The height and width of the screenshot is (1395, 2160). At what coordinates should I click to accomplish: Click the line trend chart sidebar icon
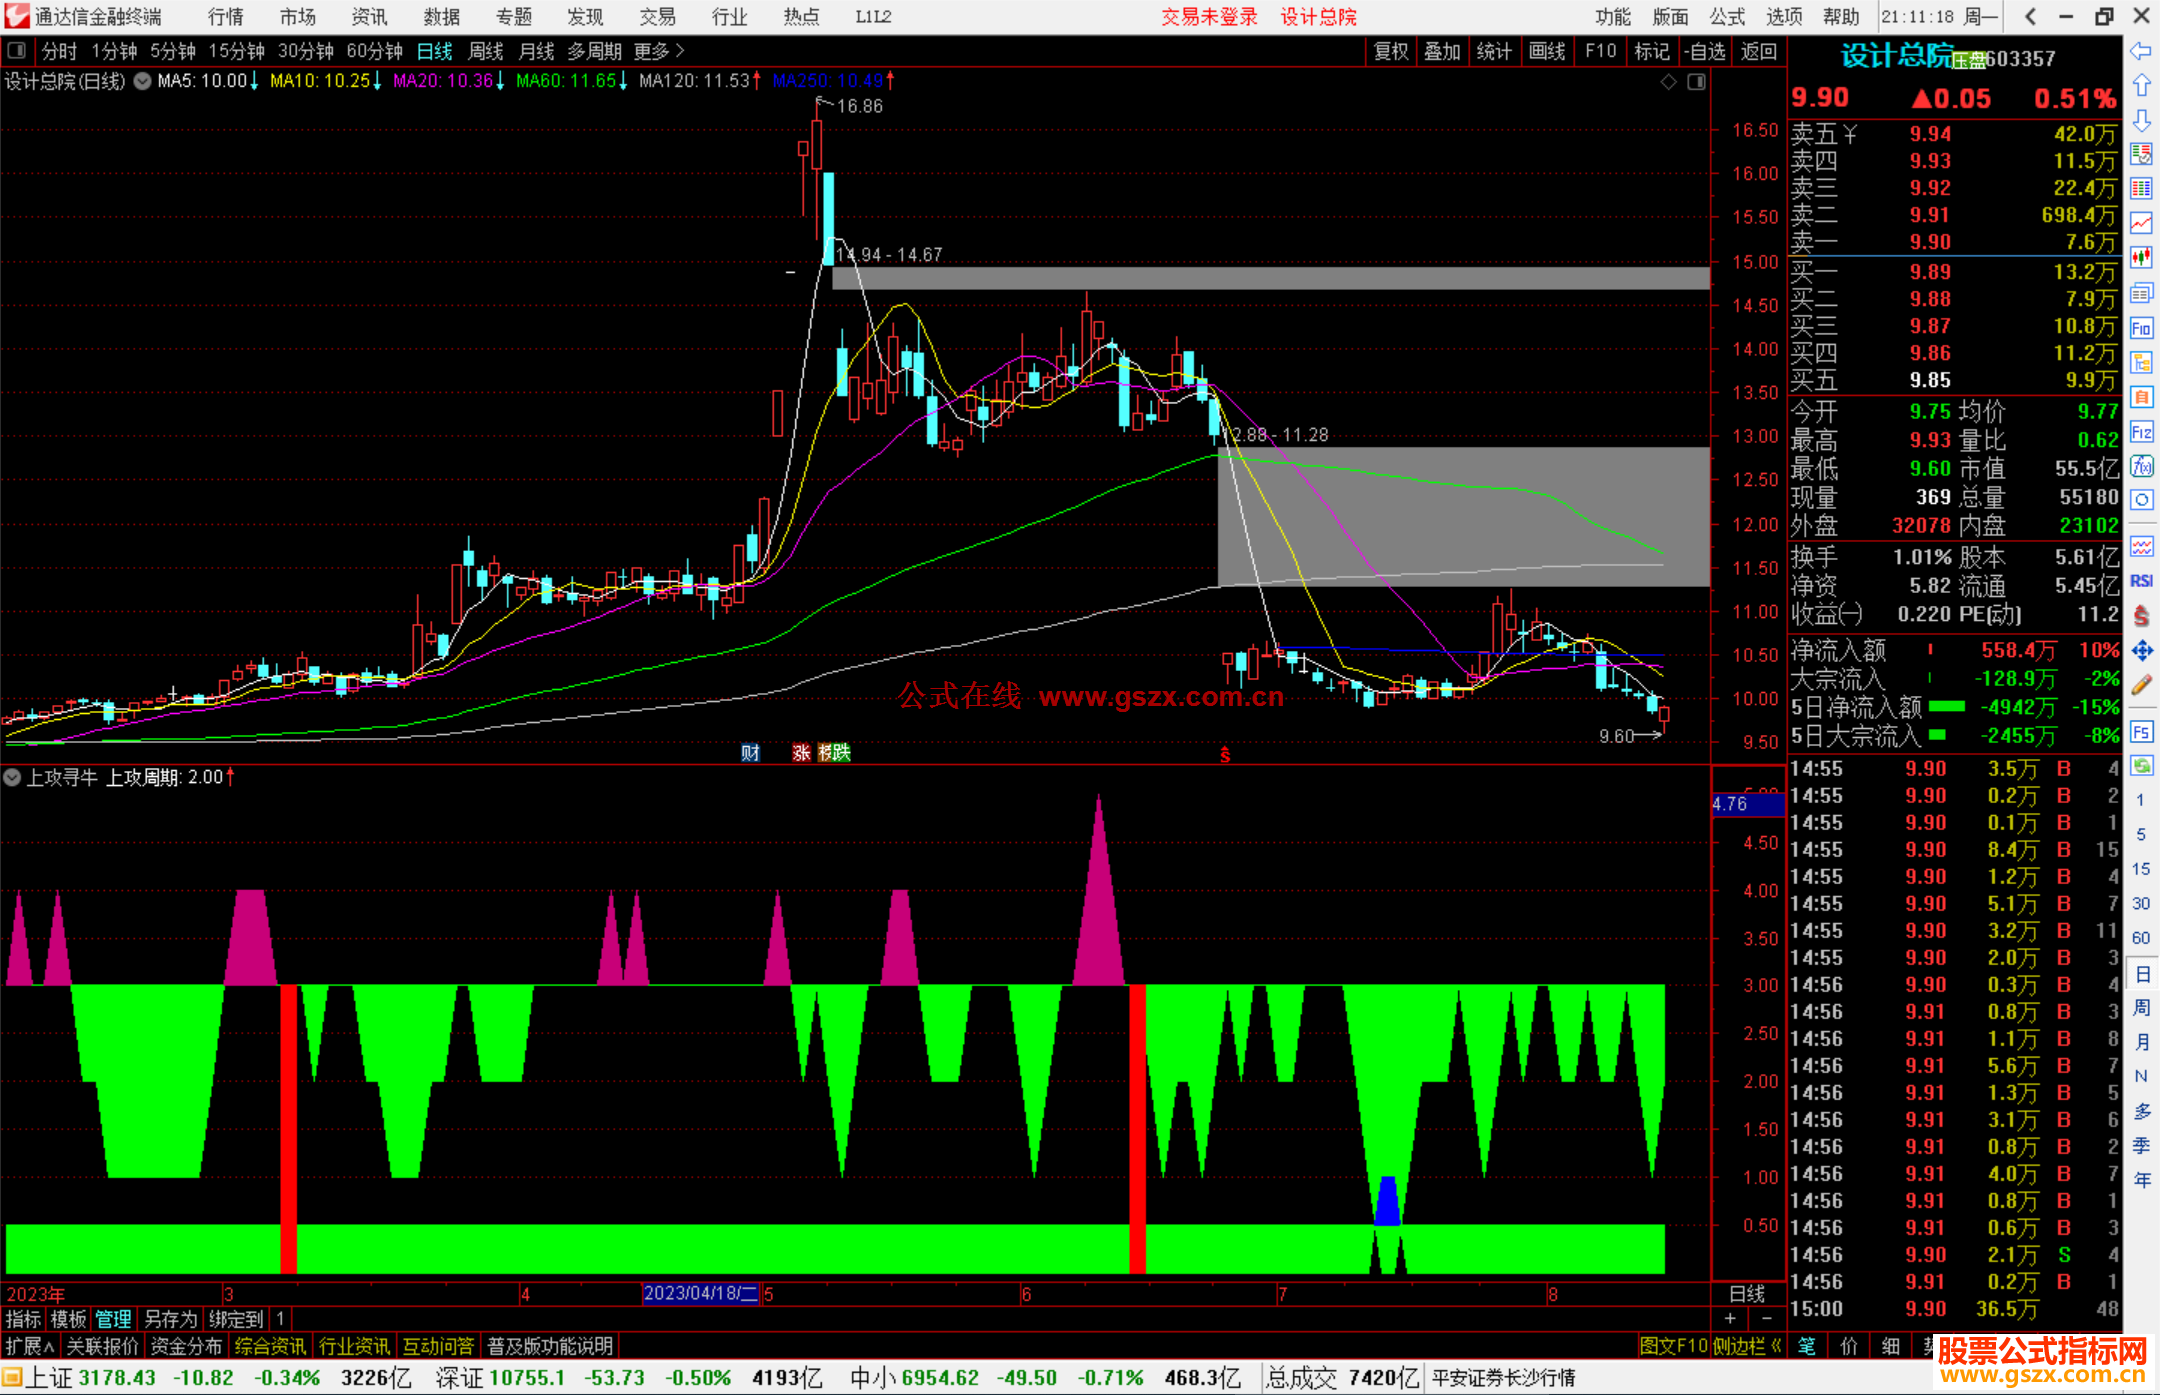pos(2141,222)
